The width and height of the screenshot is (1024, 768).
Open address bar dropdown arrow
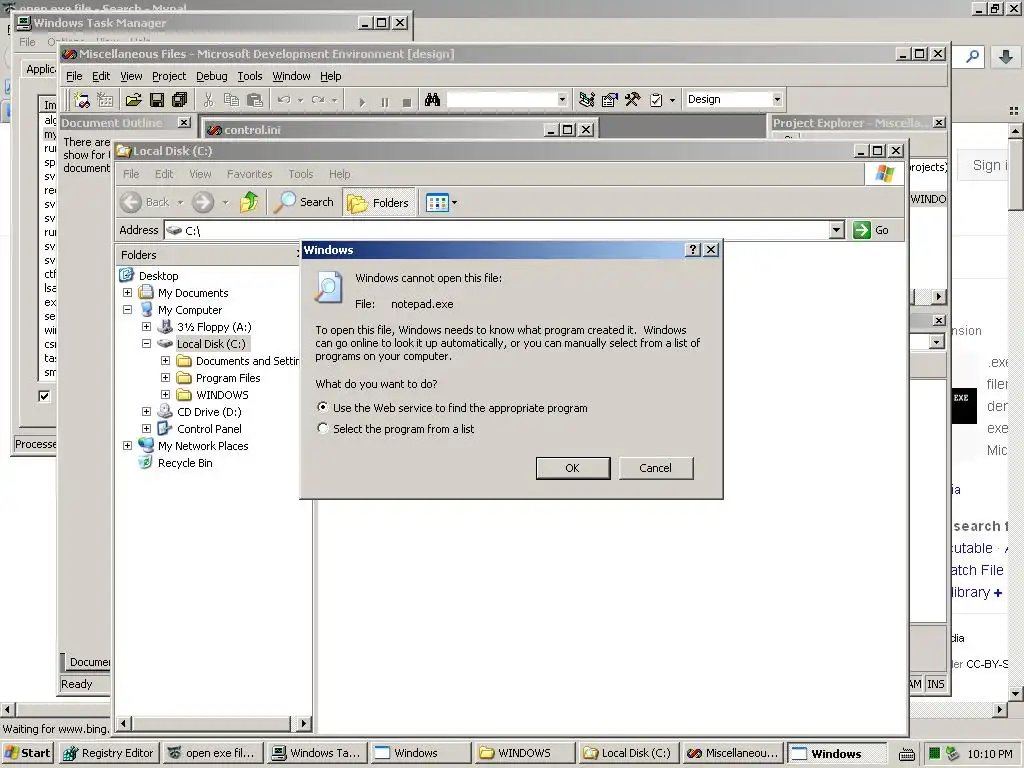(x=837, y=230)
